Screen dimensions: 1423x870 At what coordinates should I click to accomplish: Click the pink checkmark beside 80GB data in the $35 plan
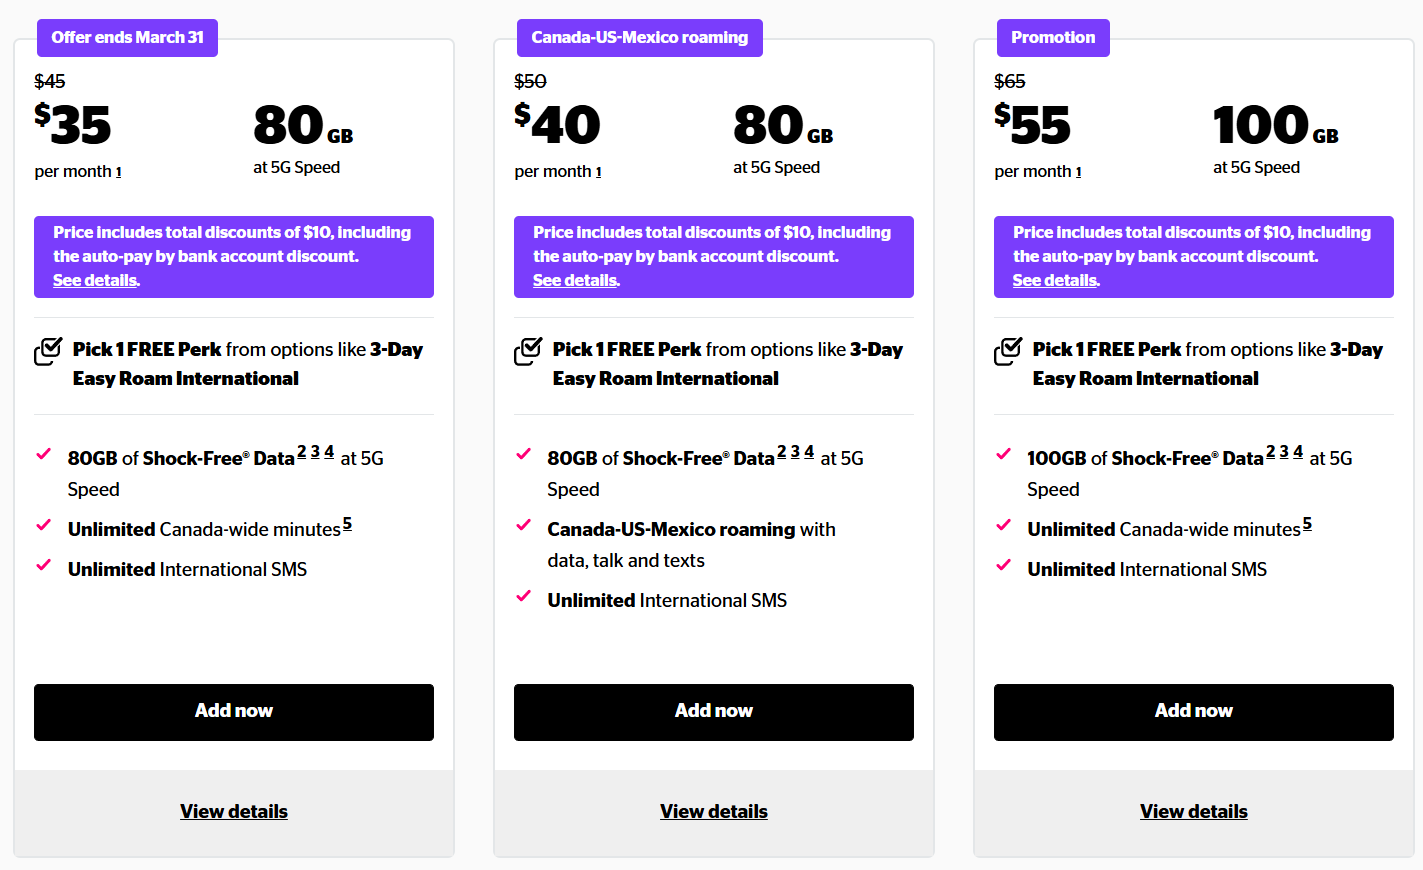43,454
